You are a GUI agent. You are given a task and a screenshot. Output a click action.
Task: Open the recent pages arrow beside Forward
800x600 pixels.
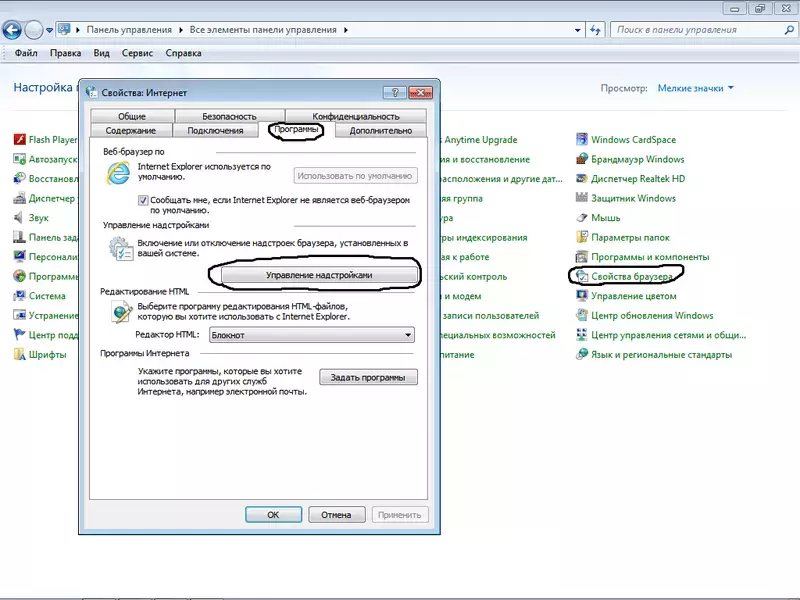coord(49,30)
